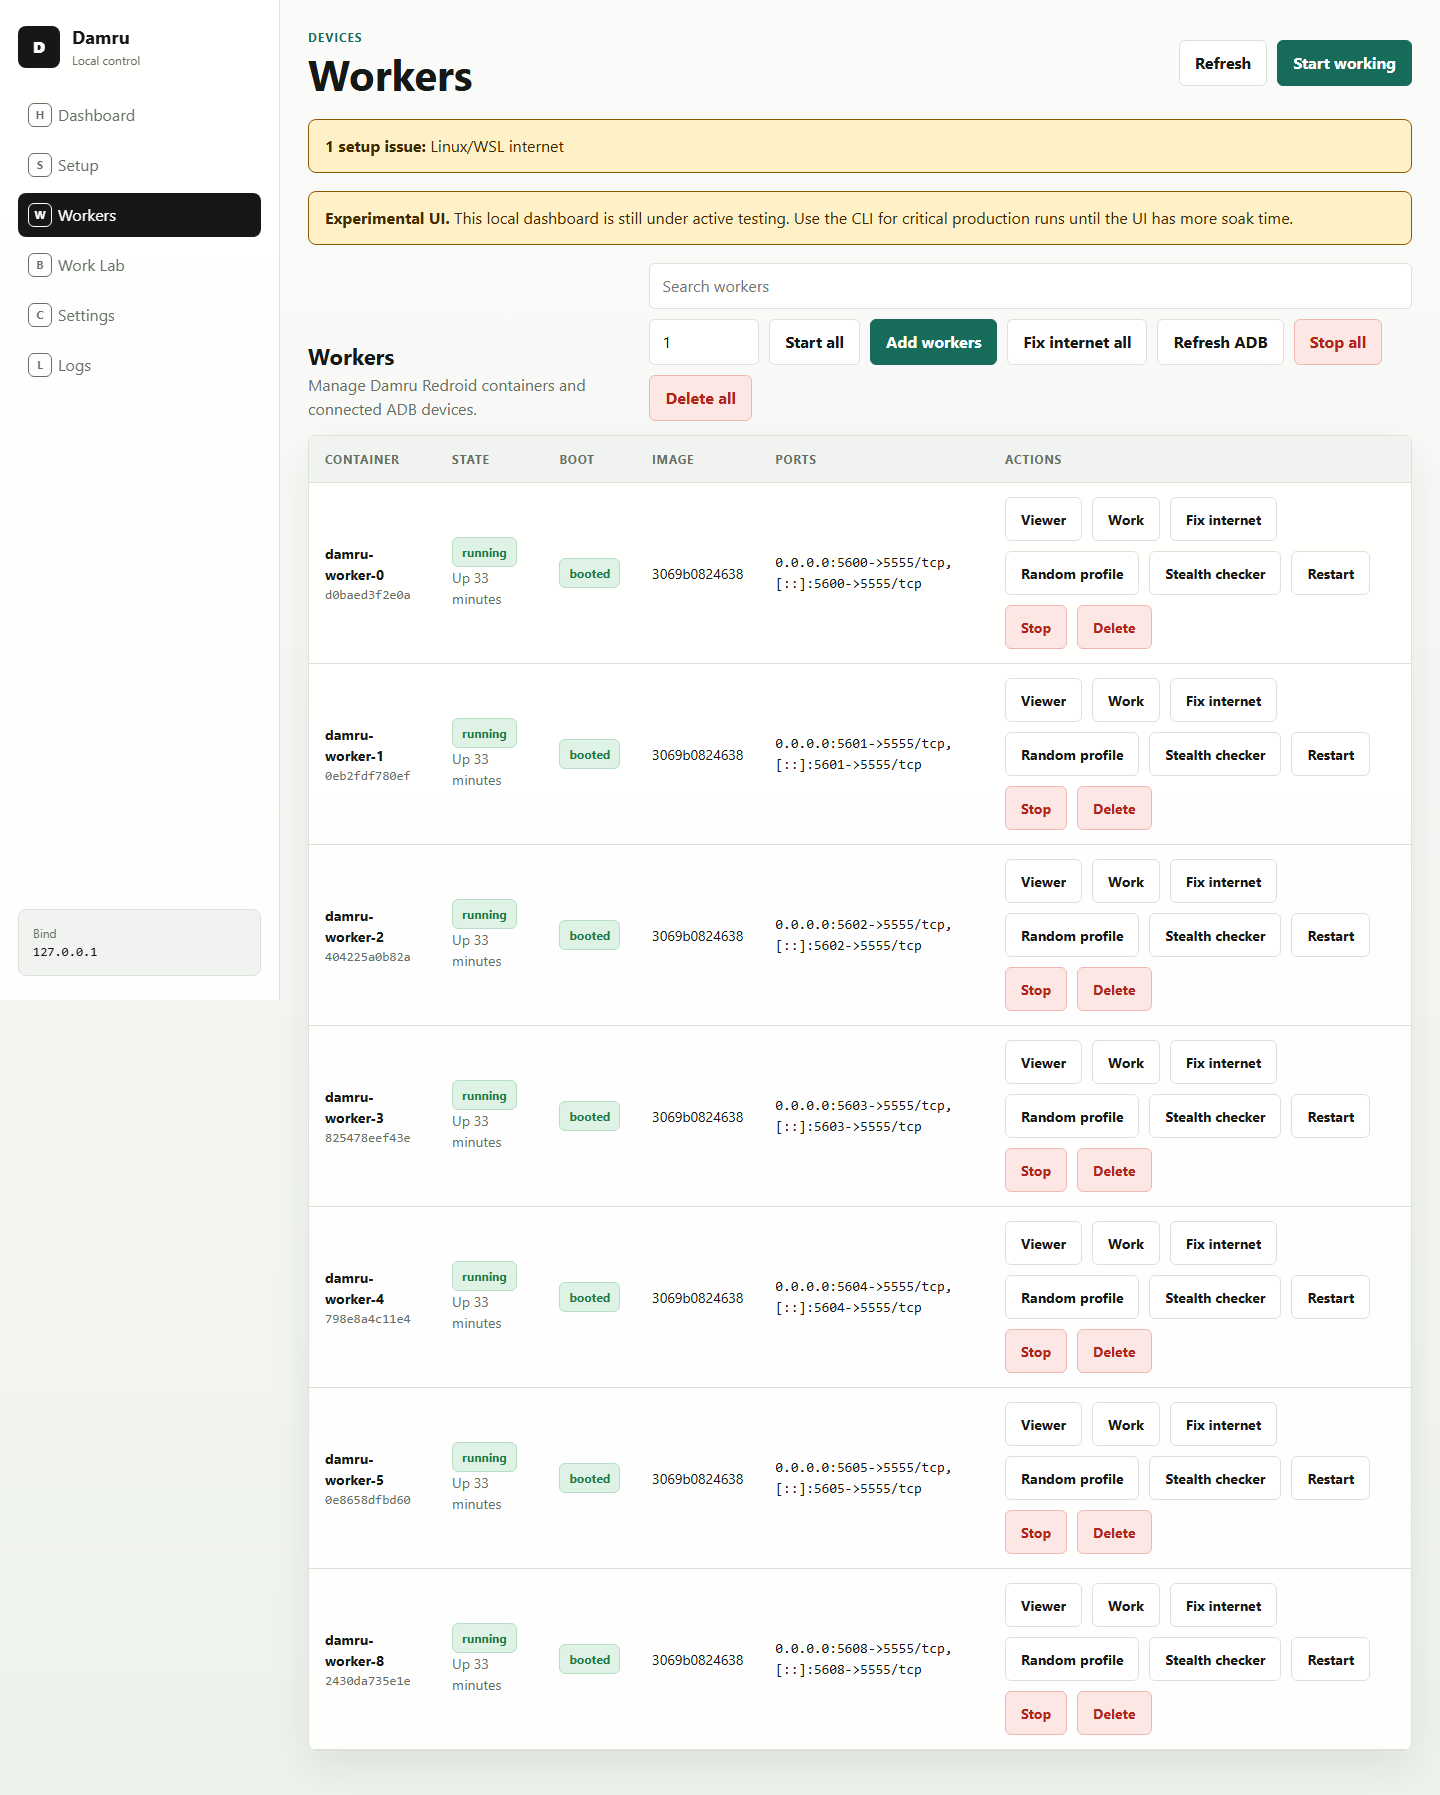Screen dimensions: 1440x1795
Task: Click the container ID d0baed3f2e0a
Action: (368, 595)
